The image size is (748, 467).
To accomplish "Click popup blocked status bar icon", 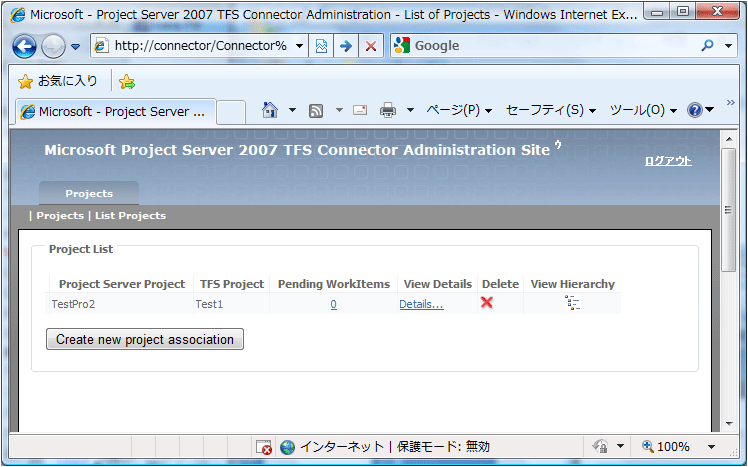I will click(x=263, y=447).
